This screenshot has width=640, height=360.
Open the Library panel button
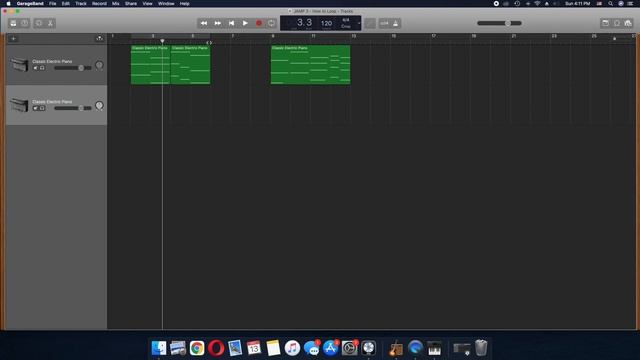13,23
